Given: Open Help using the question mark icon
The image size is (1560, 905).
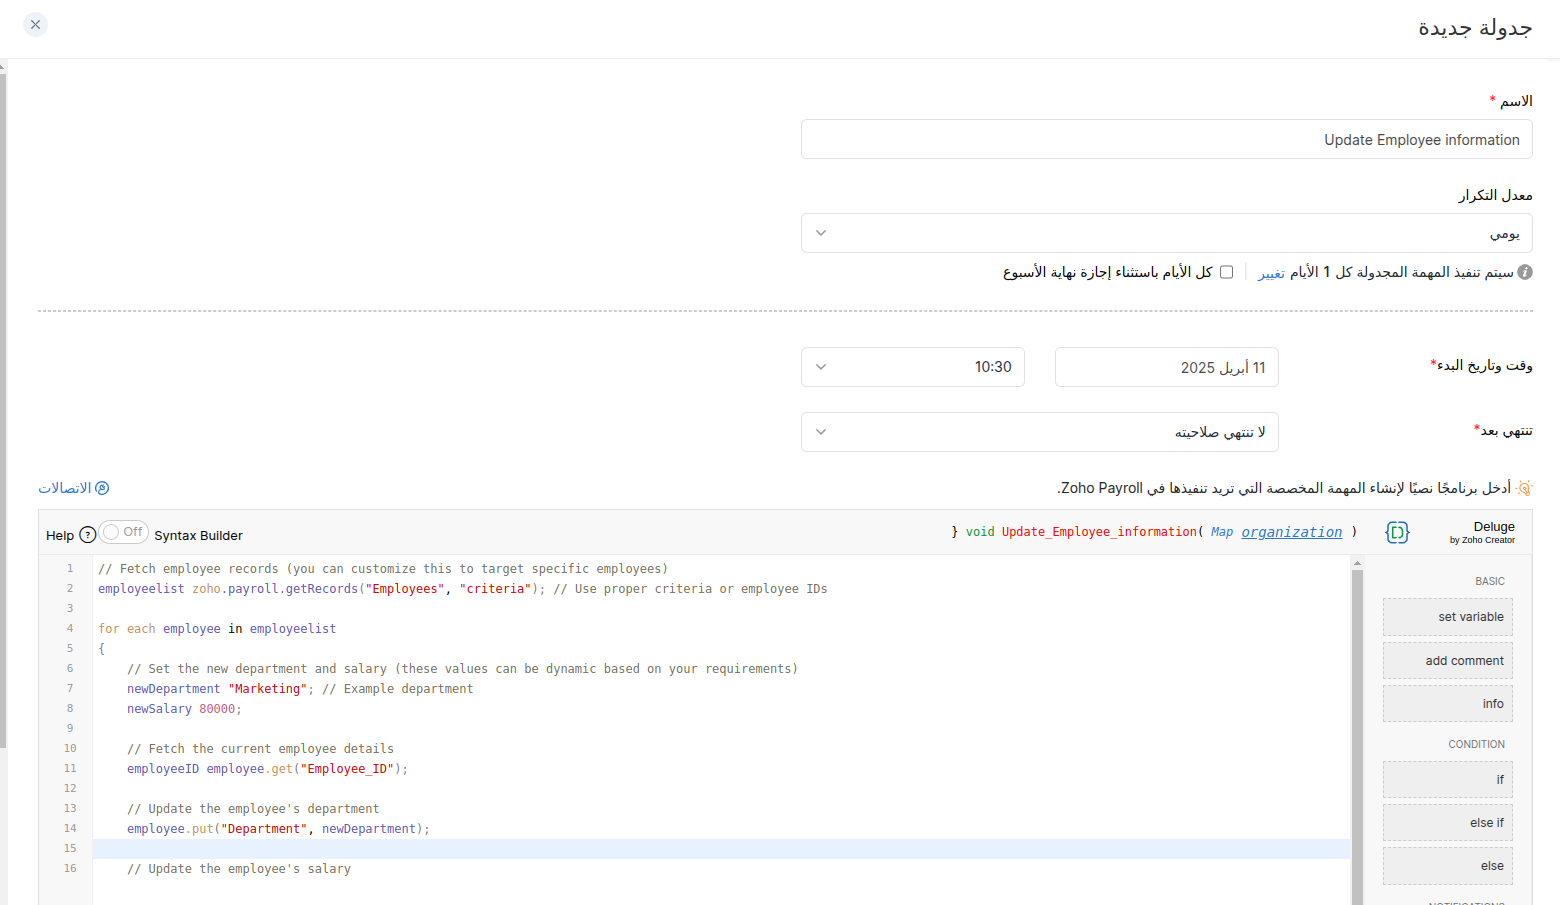Looking at the screenshot, I should click(87, 534).
